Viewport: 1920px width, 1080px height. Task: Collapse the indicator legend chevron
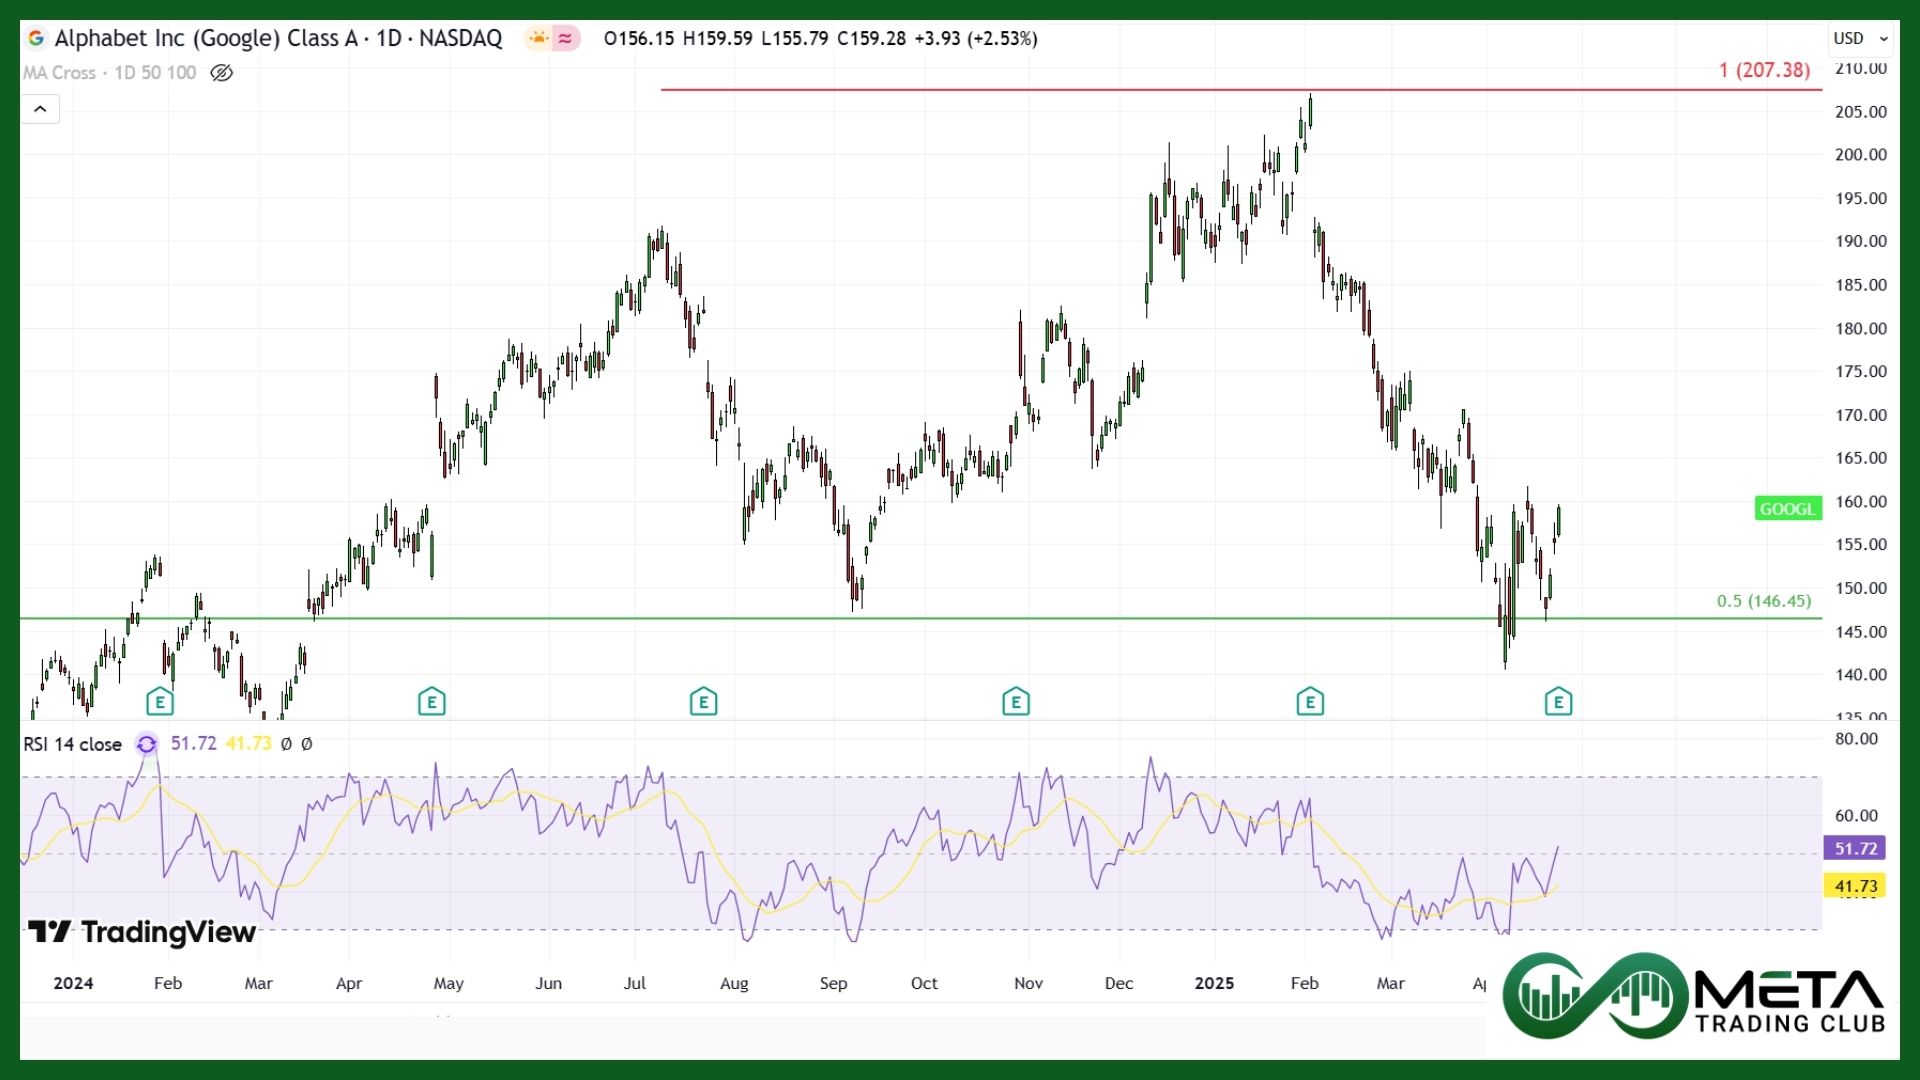[40, 109]
